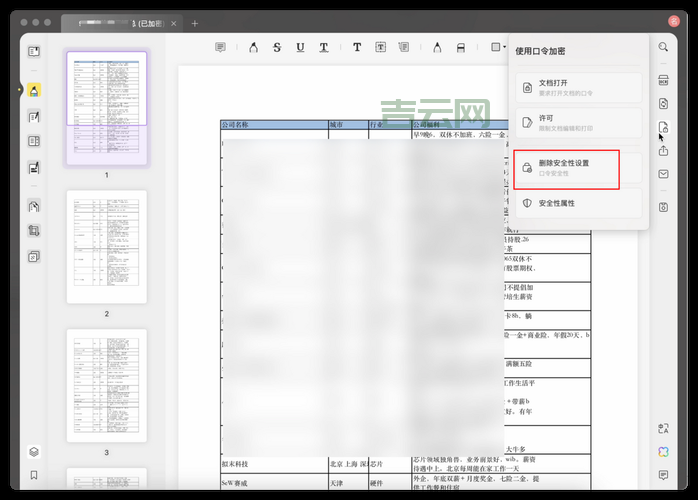The image size is (698, 500).
Task: Click the 天津 city cell
Action: pyautogui.click(x=349, y=483)
